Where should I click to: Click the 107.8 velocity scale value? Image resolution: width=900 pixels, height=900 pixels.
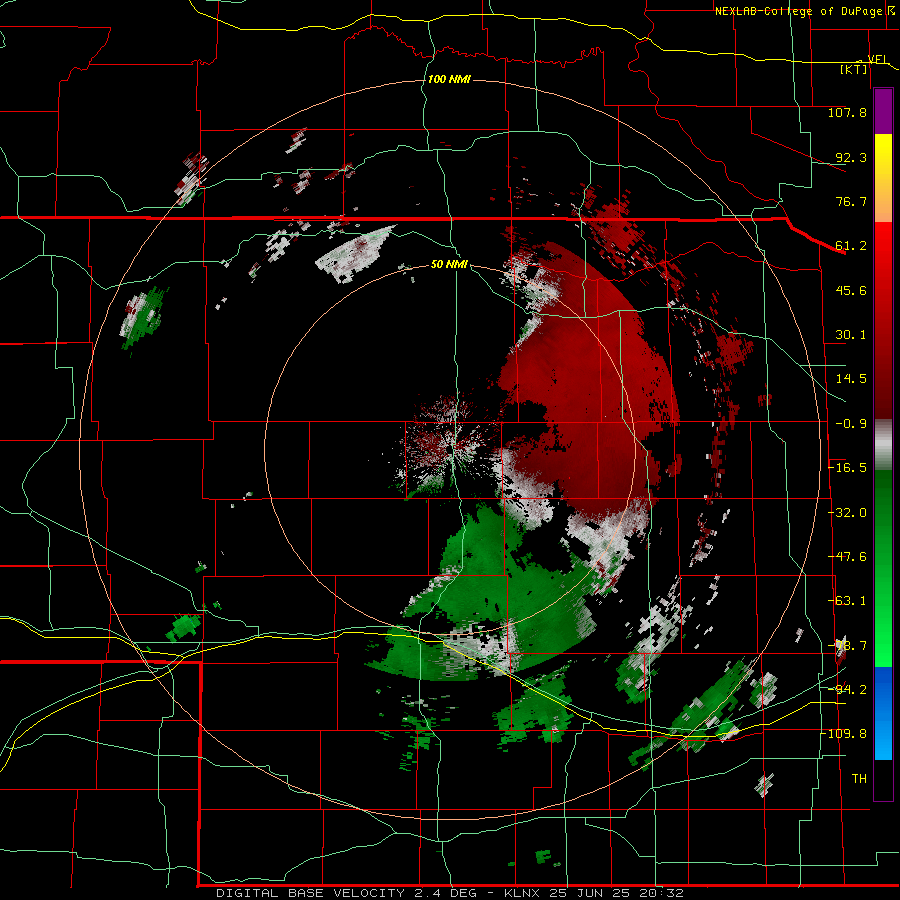tap(847, 112)
